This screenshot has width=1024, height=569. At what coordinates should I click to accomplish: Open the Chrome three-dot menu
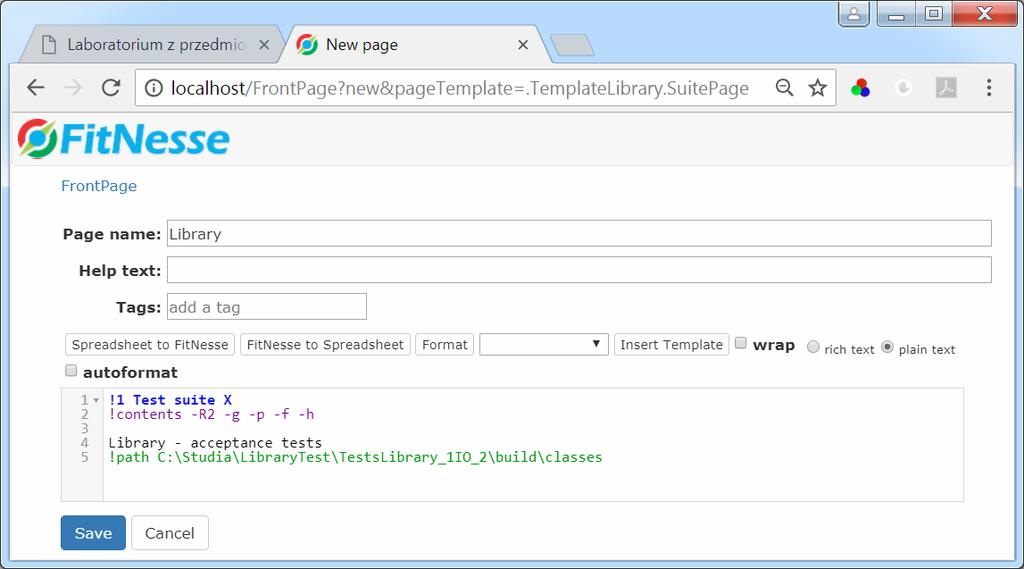click(x=989, y=88)
